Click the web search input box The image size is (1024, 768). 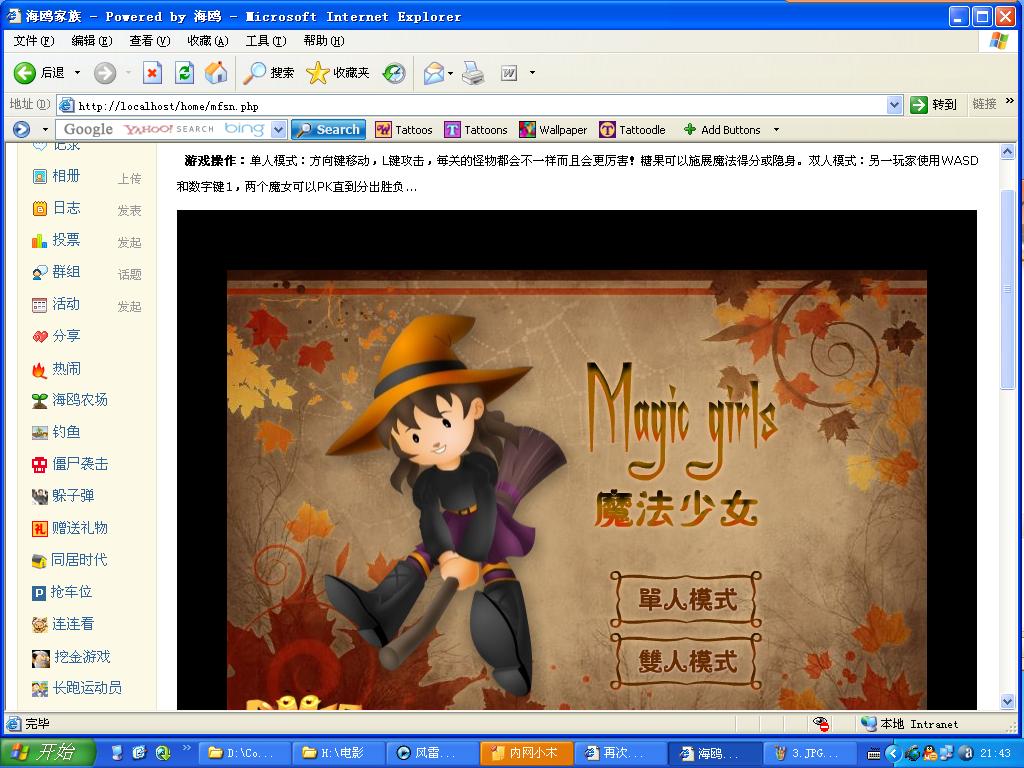163,130
